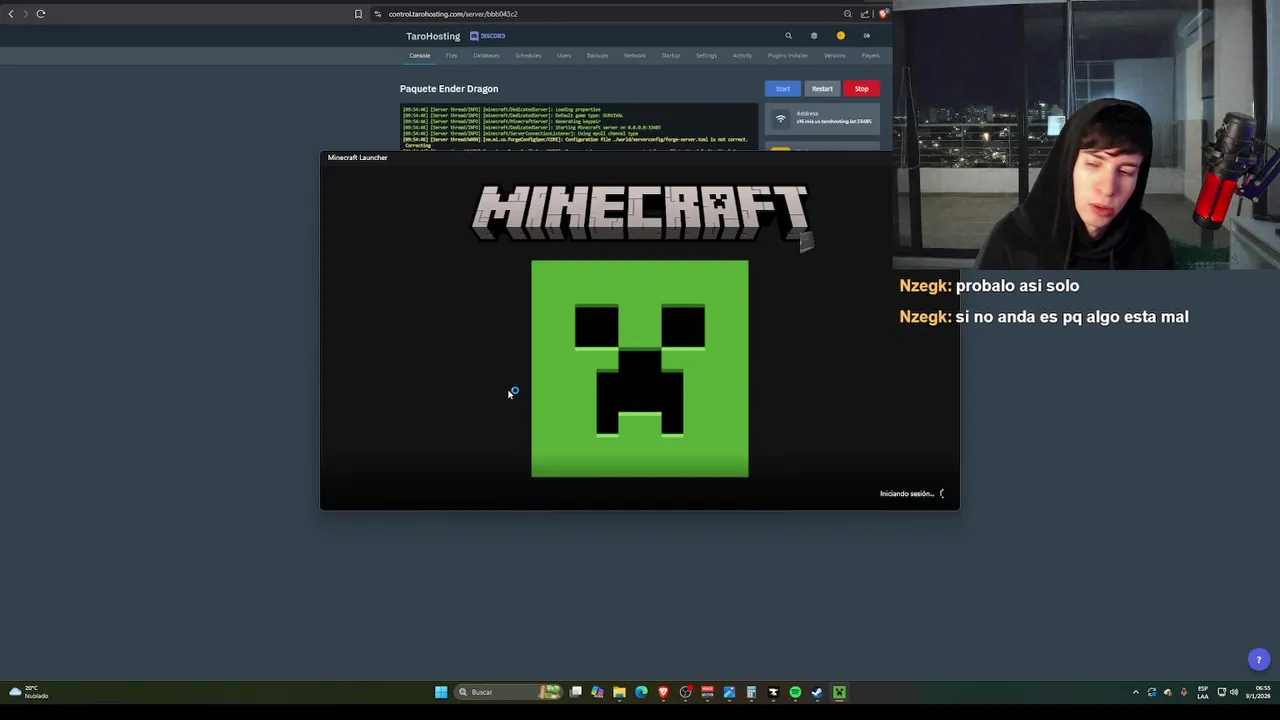Open the Files tab

point(452,56)
